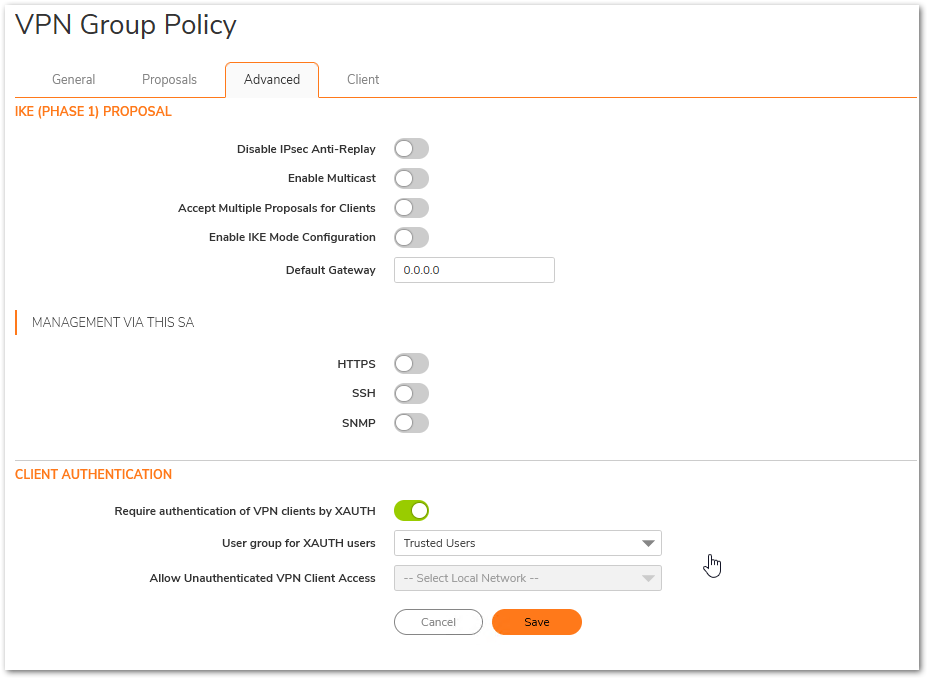This screenshot has height=679, width=928.
Task: Click the Client Authentication section heading
Action: [93, 475]
